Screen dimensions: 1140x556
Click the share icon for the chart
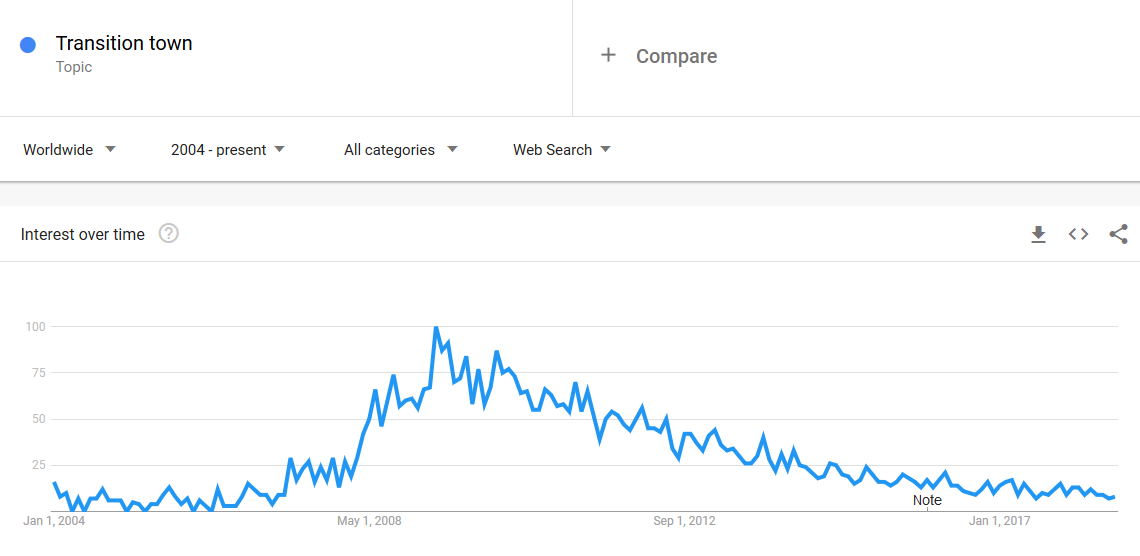tap(1118, 234)
